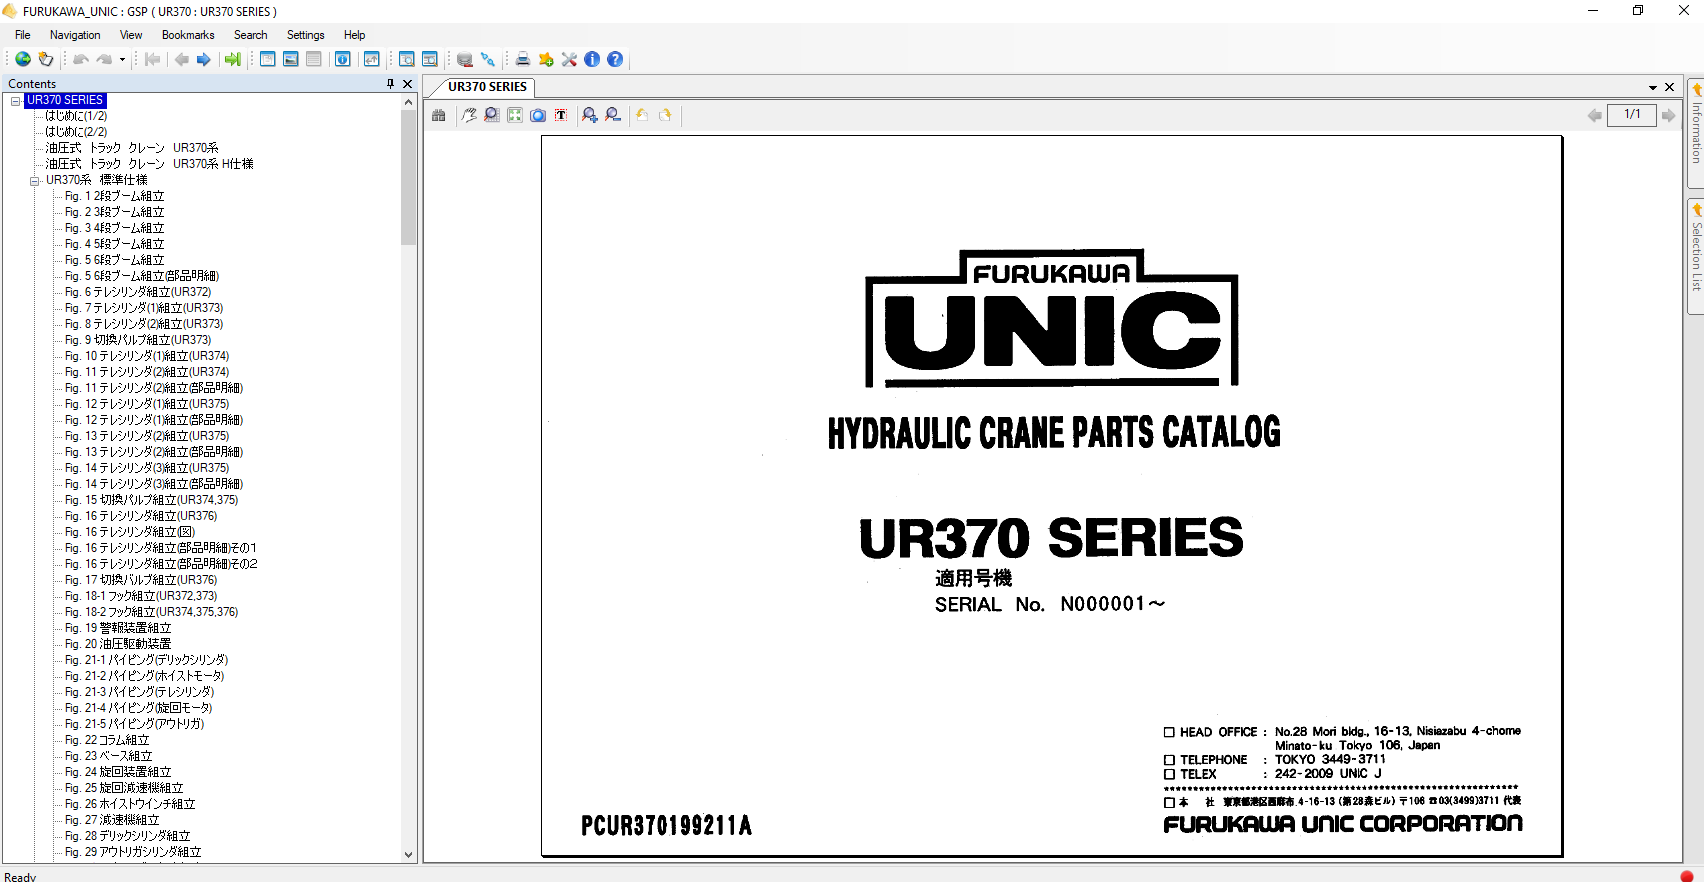Click the blue round information icon
Image resolution: width=1704 pixels, height=882 pixels.
592,60
